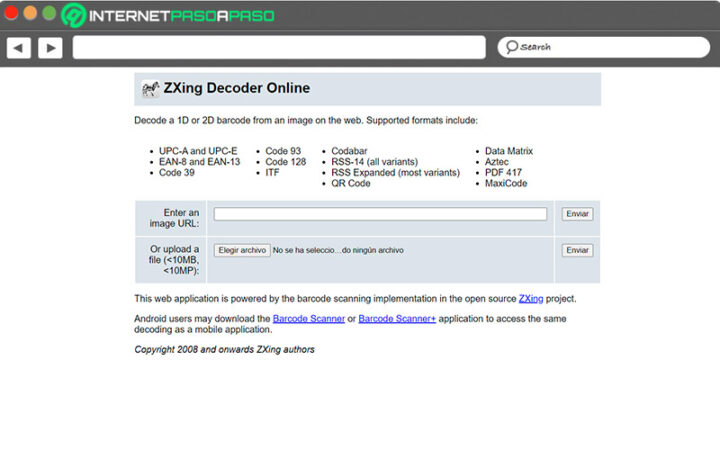Click the magnifier icon in search box
Viewport: 720px width, 450px height.
[x=511, y=47]
